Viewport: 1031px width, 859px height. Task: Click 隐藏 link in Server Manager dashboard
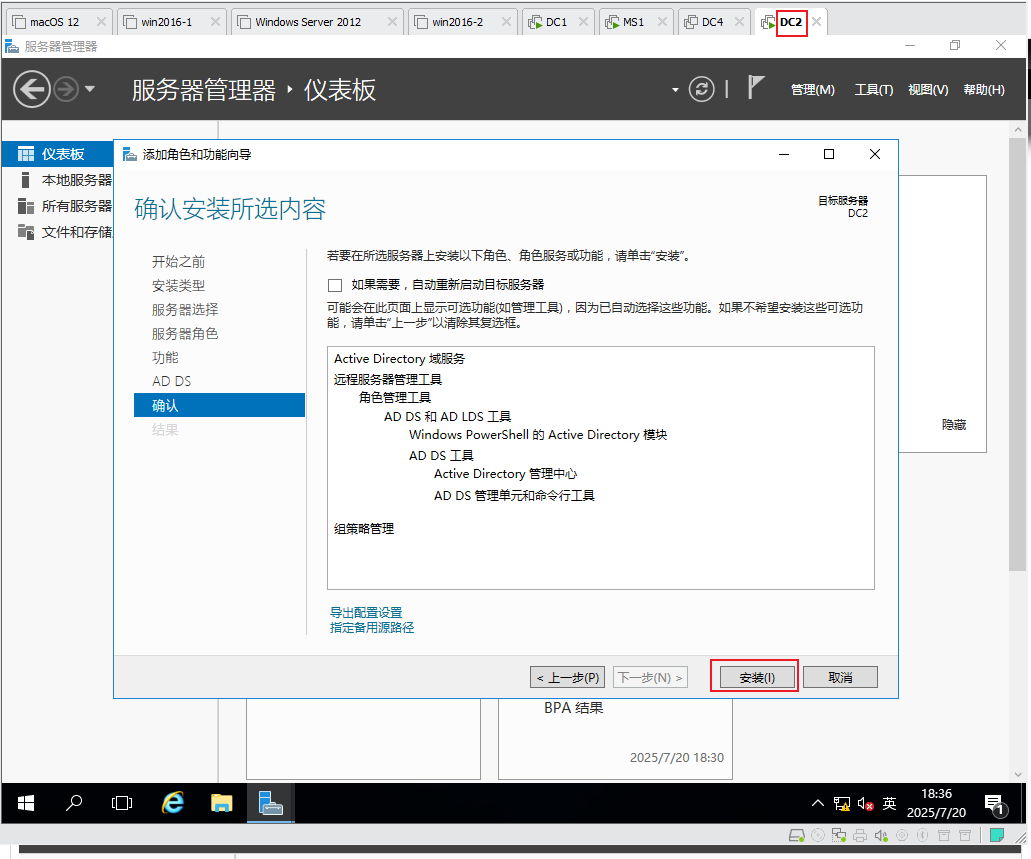(953, 425)
